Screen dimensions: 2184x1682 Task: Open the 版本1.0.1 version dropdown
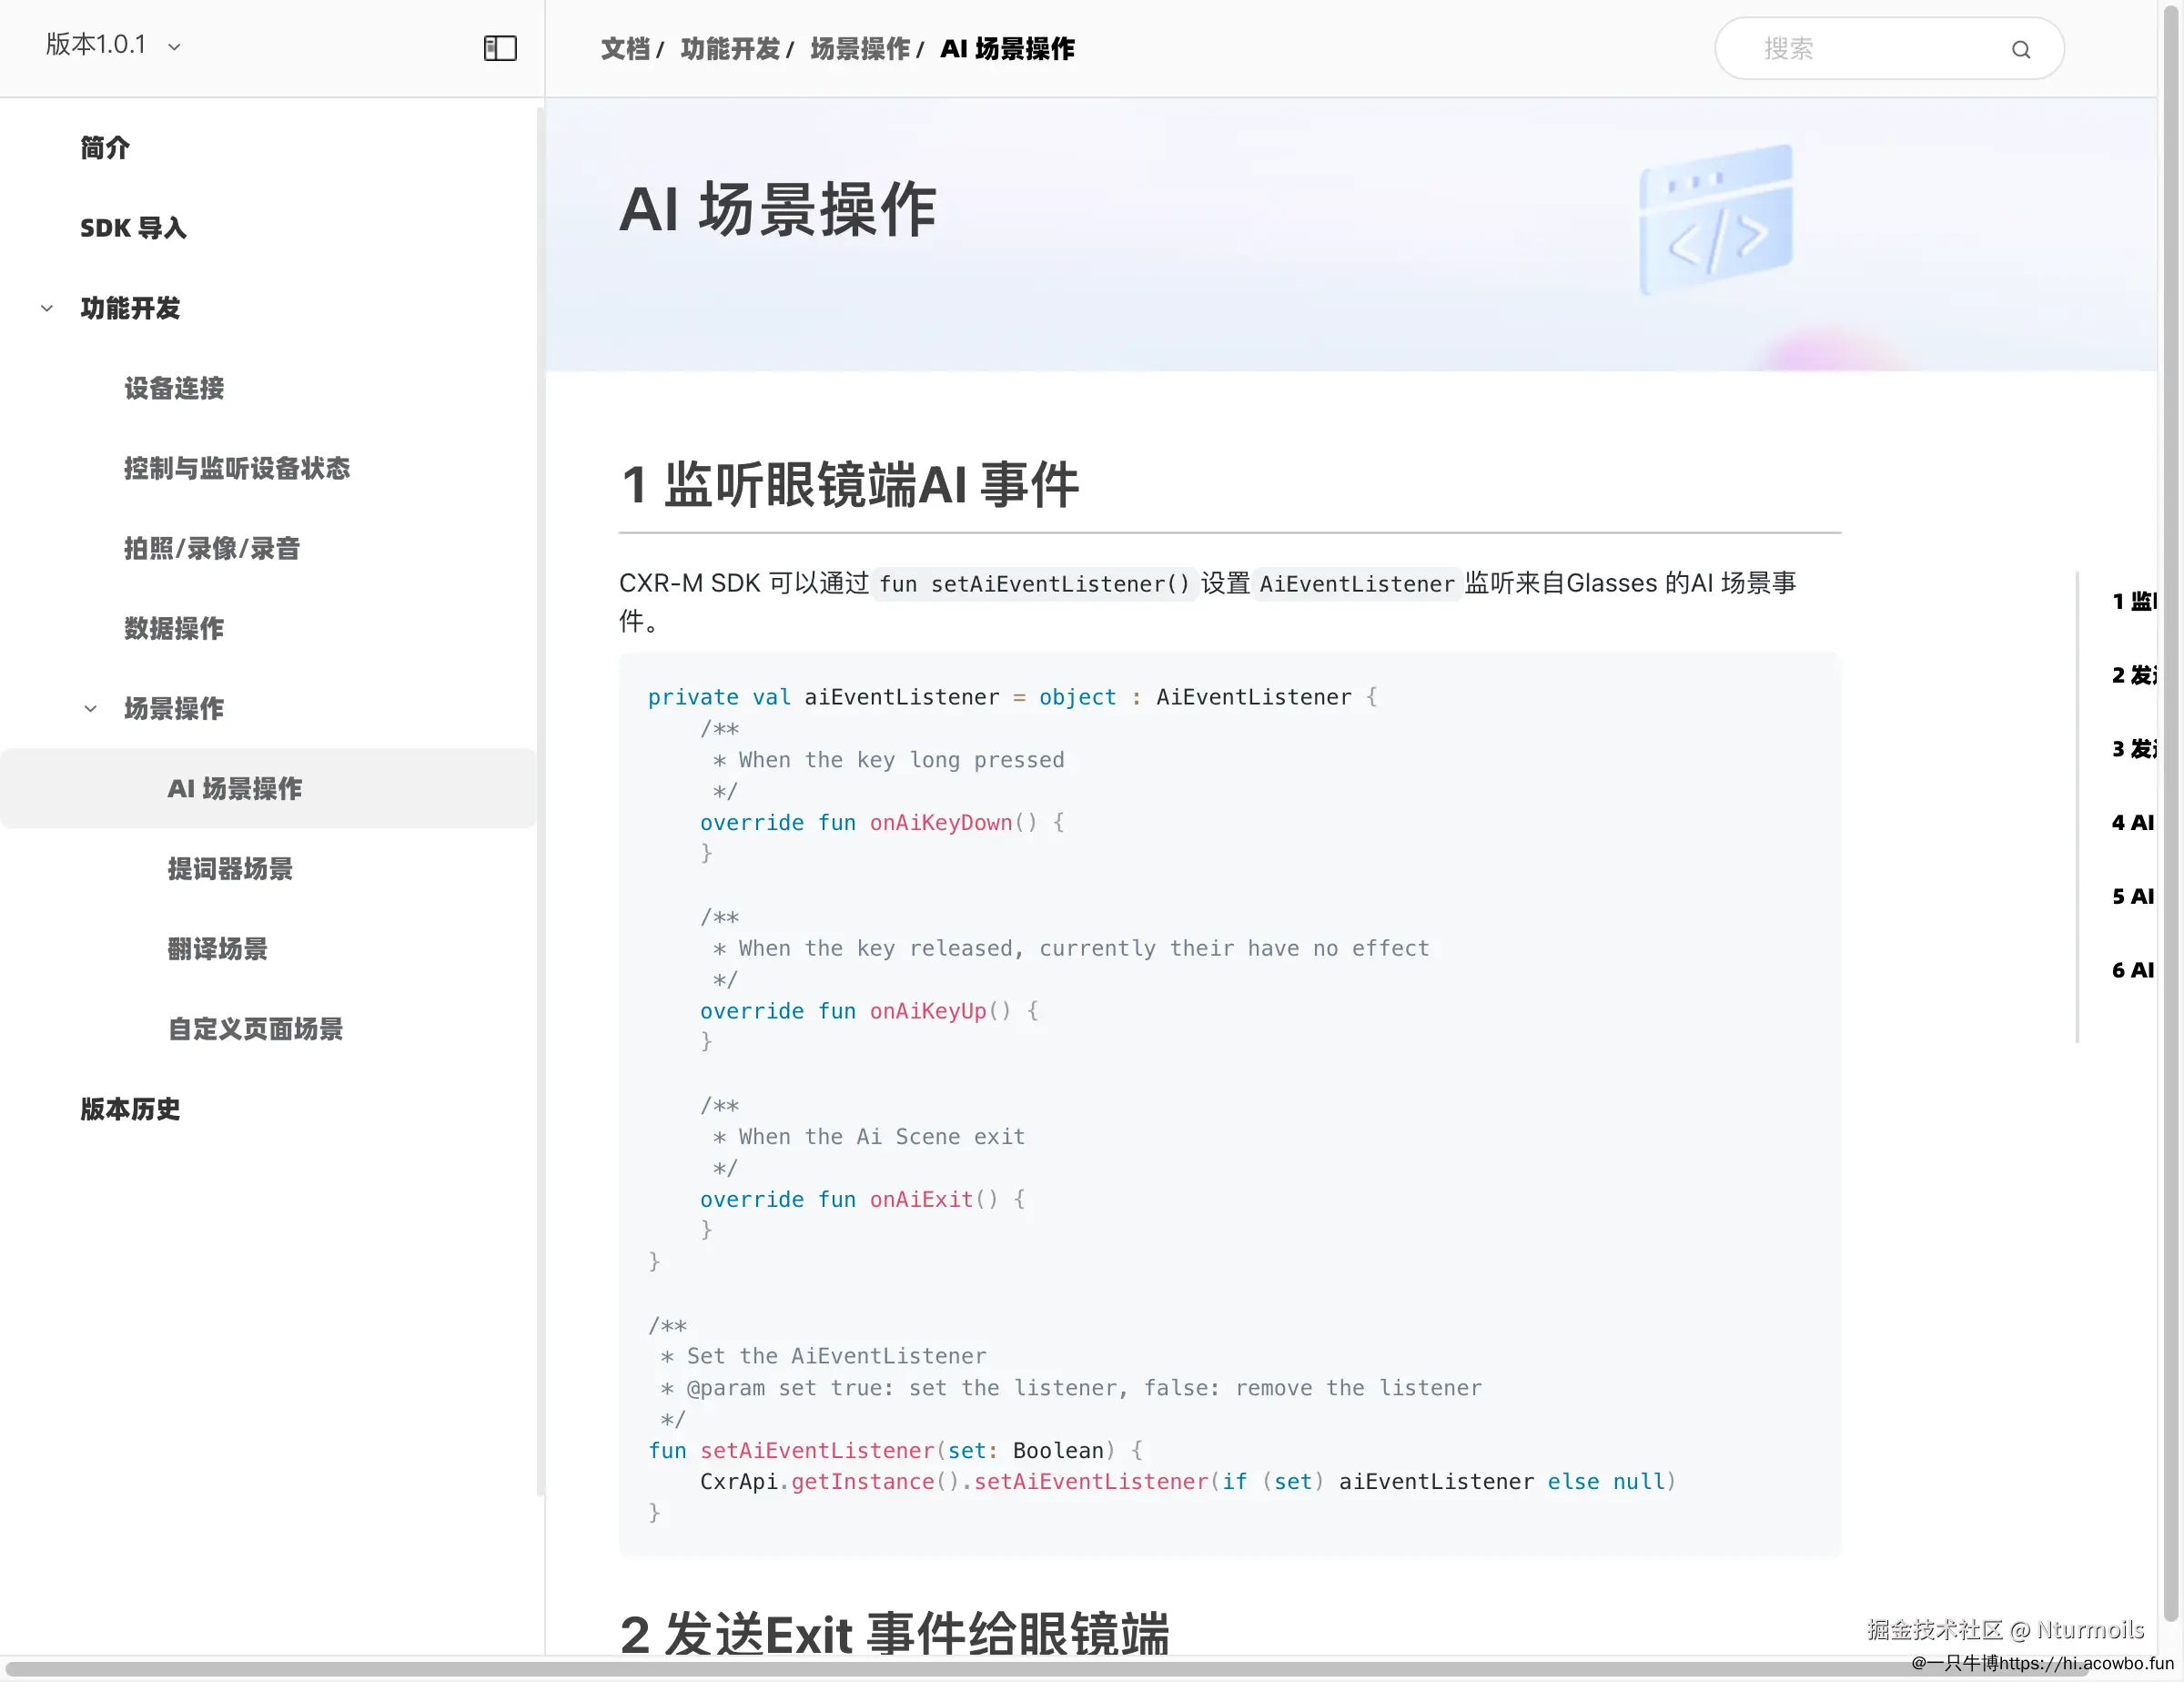coord(112,45)
